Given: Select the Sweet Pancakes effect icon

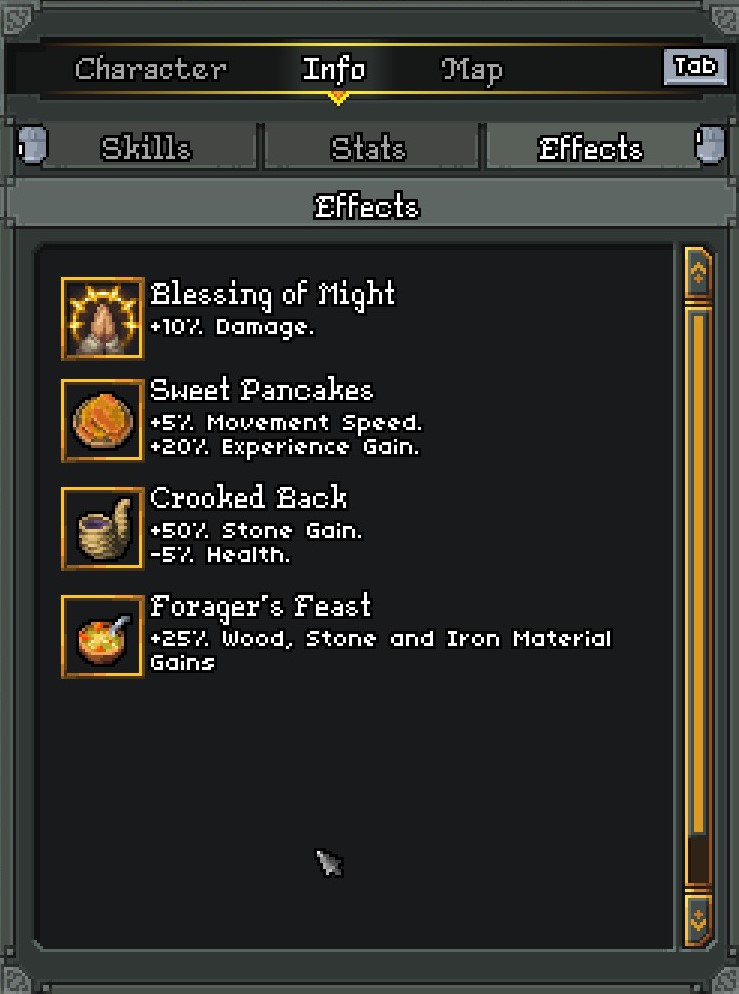Looking at the screenshot, I should 103,420.
